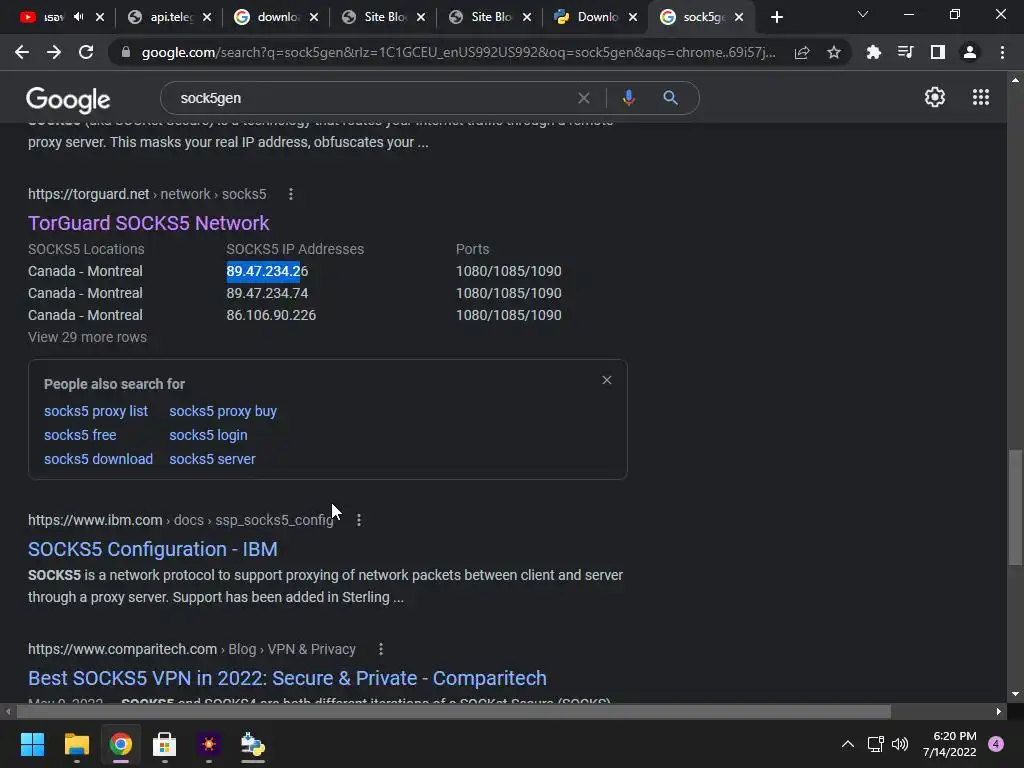Switch to the Python Download tab
Viewport: 1024px width, 768px height.
(594, 17)
